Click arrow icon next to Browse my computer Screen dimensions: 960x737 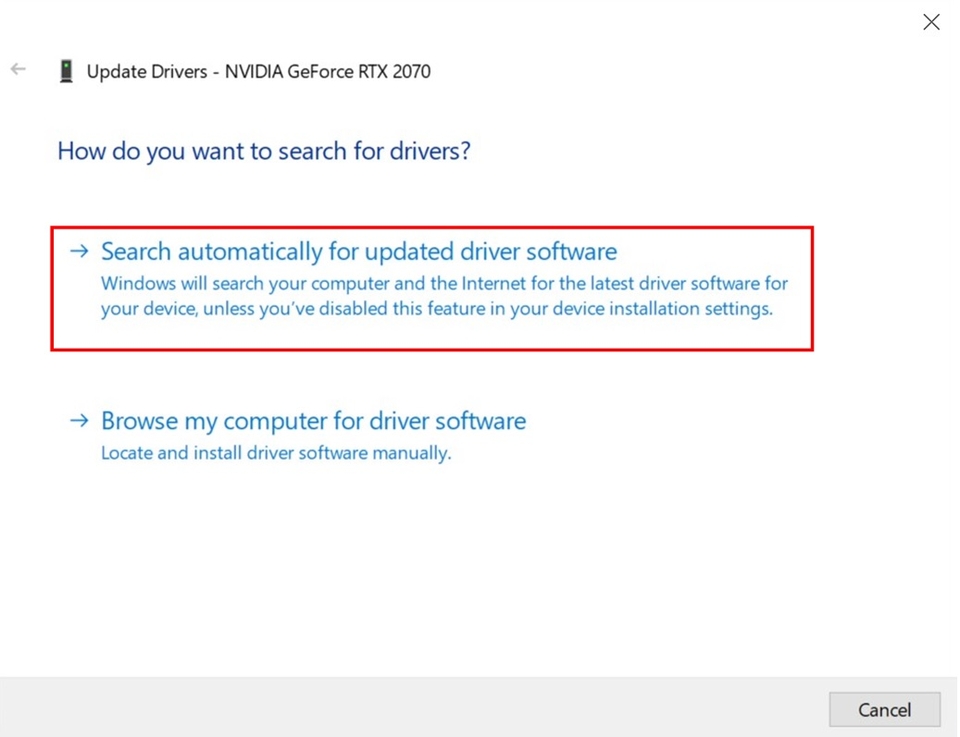click(x=79, y=421)
